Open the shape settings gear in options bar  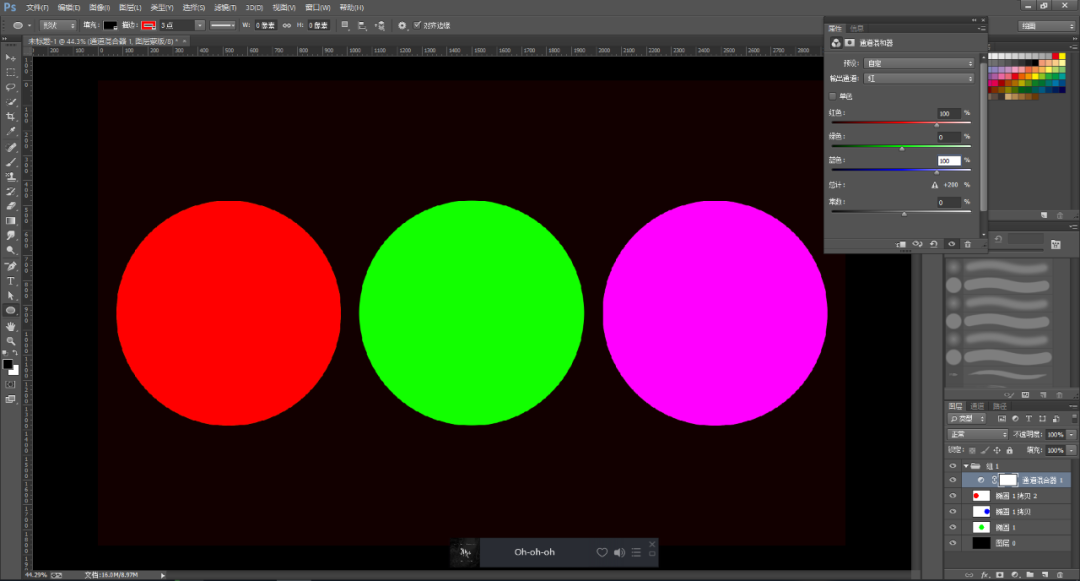point(402,25)
